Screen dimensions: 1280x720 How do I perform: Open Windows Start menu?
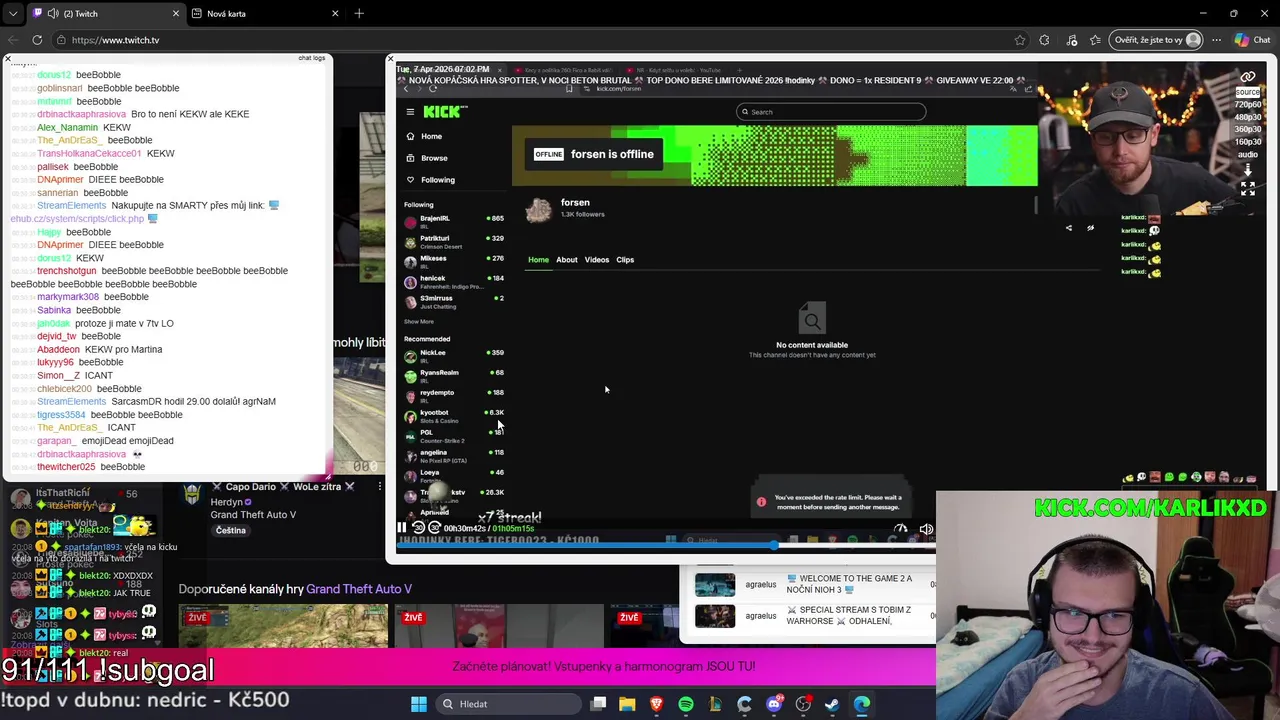coord(419,704)
